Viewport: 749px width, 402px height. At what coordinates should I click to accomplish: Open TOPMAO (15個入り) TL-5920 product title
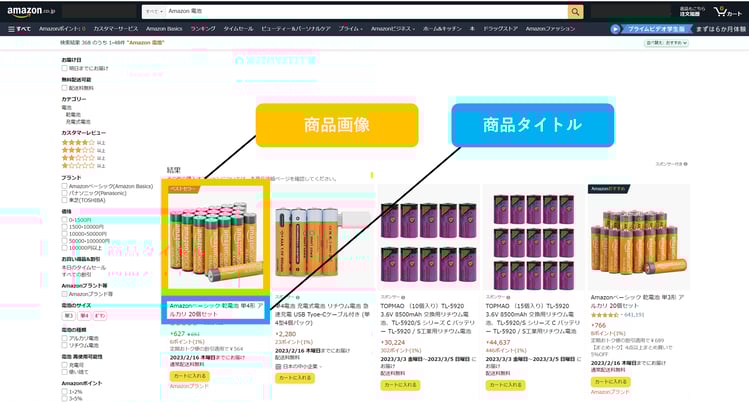pos(533,318)
